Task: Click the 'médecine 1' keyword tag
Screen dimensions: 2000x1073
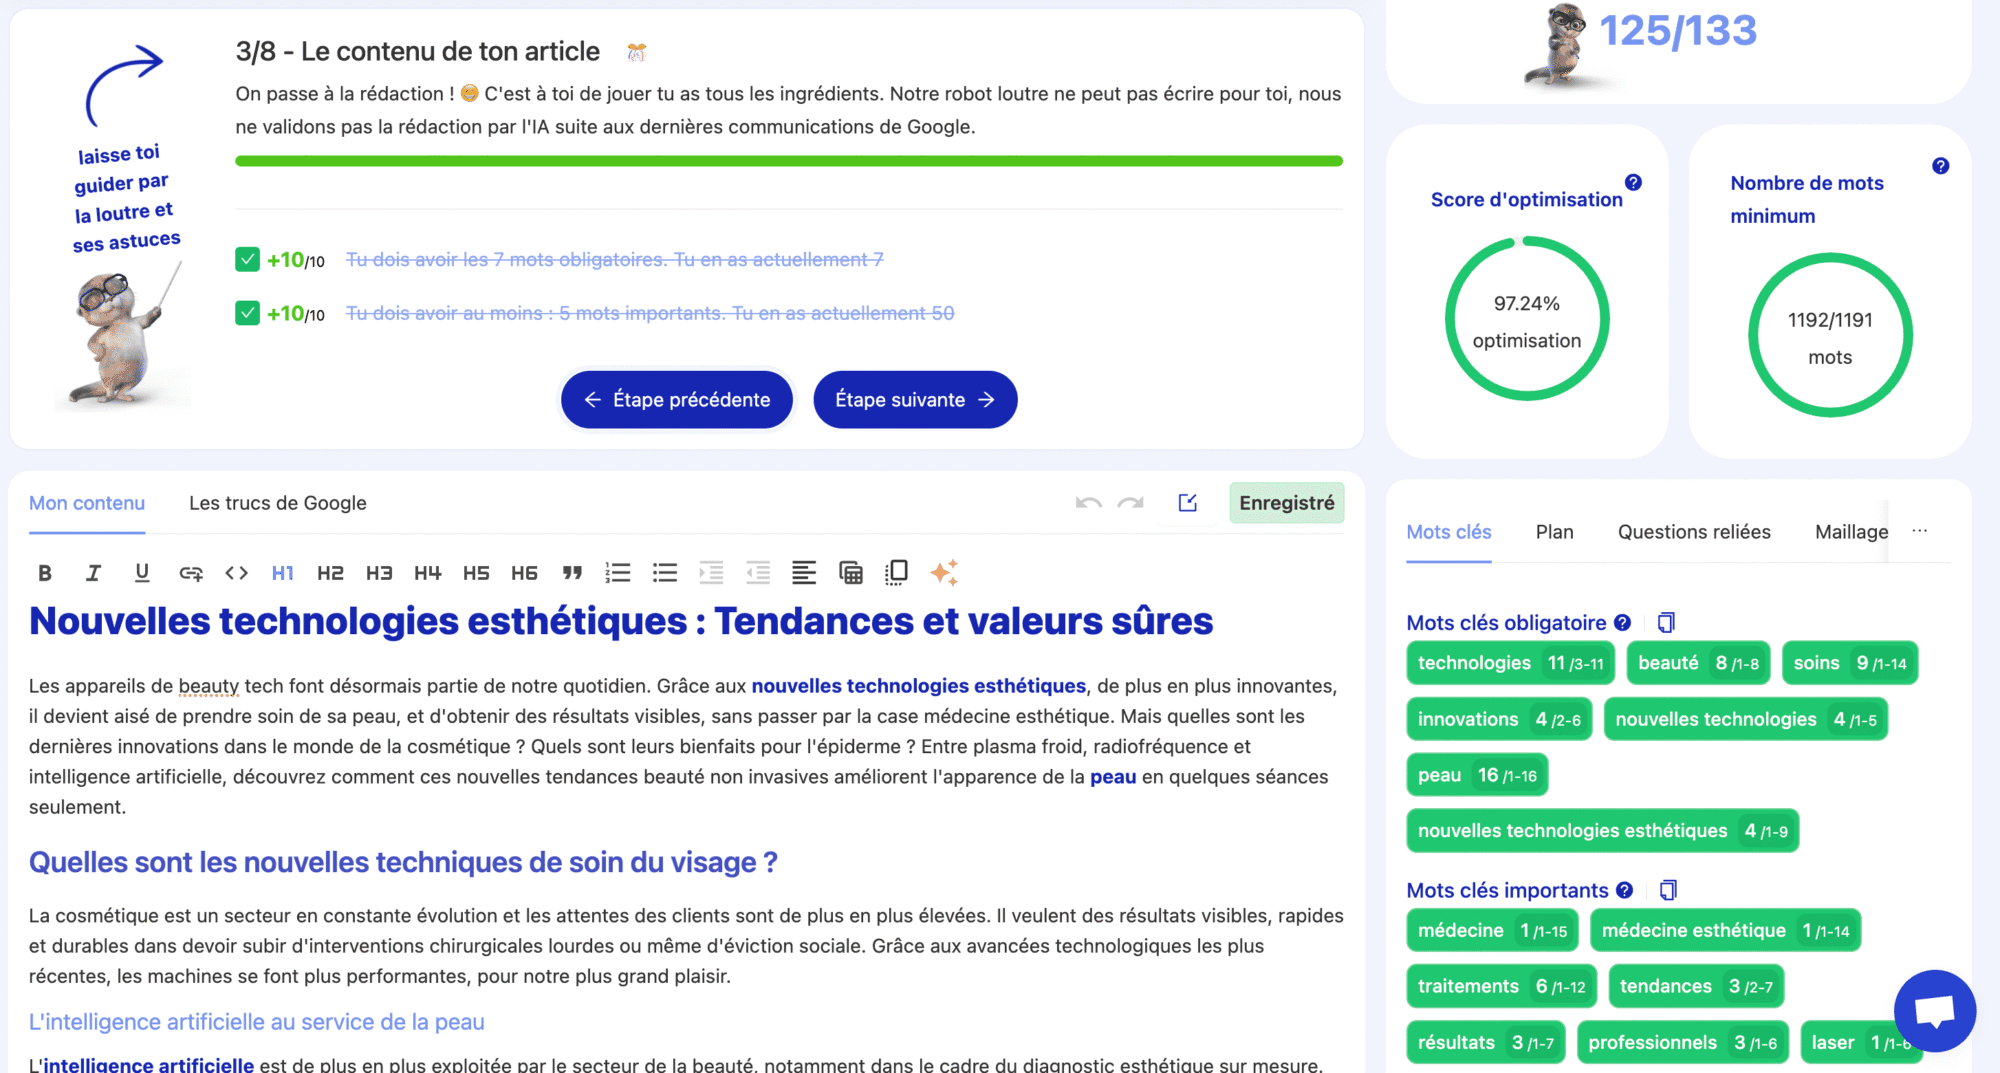Action: pyautogui.click(x=1492, y=930)
